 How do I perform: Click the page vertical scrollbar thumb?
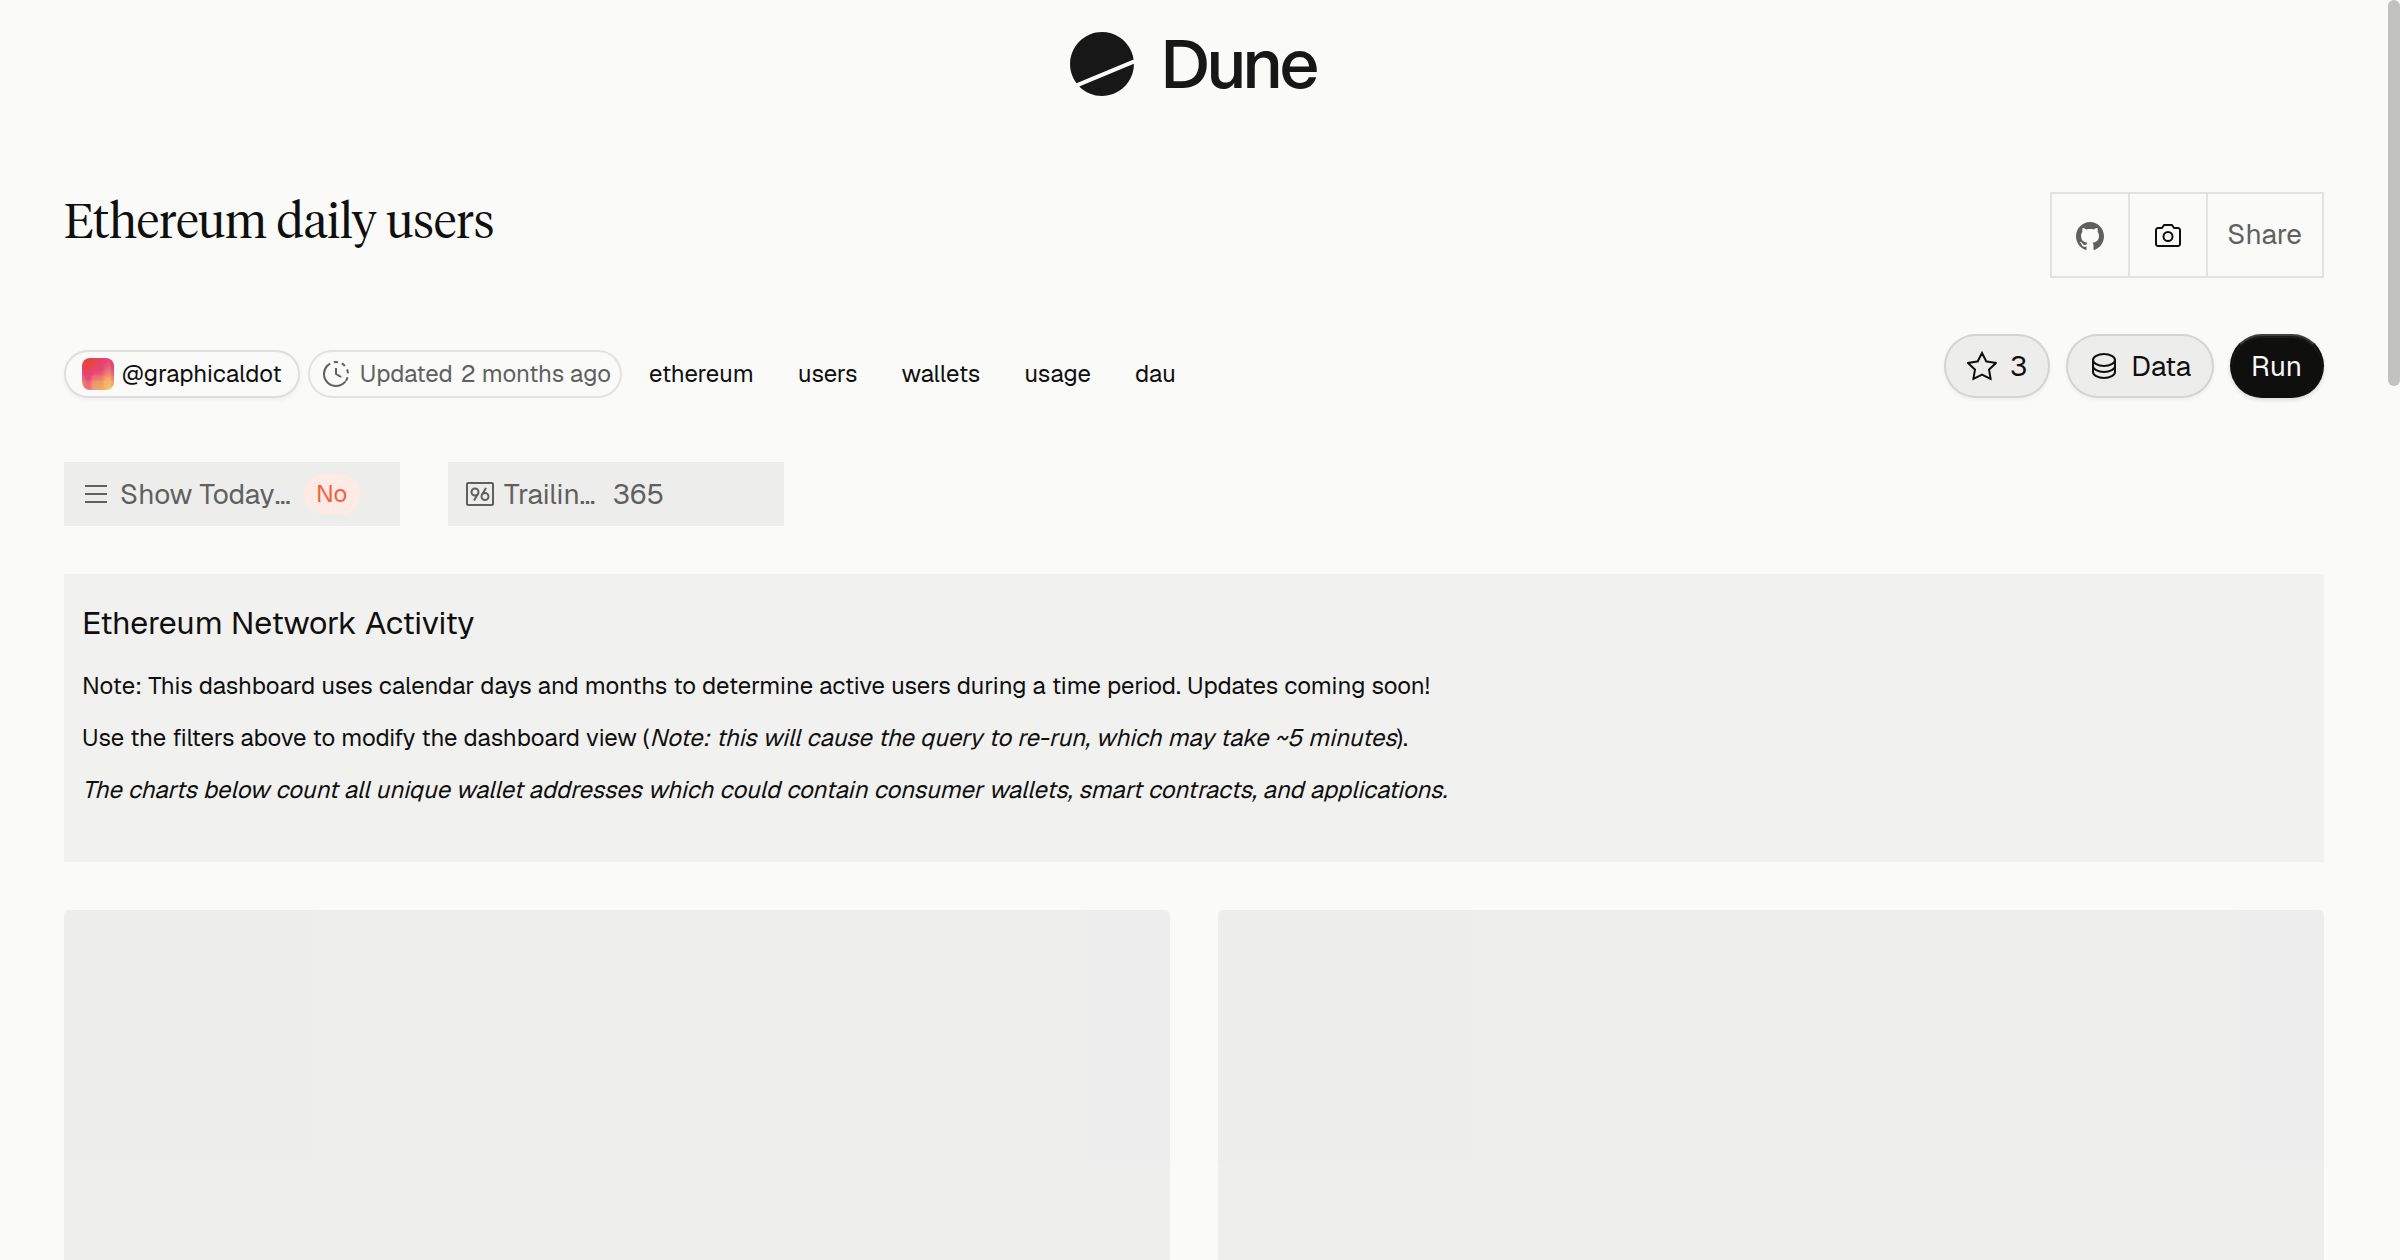(x=2393, y=192)
